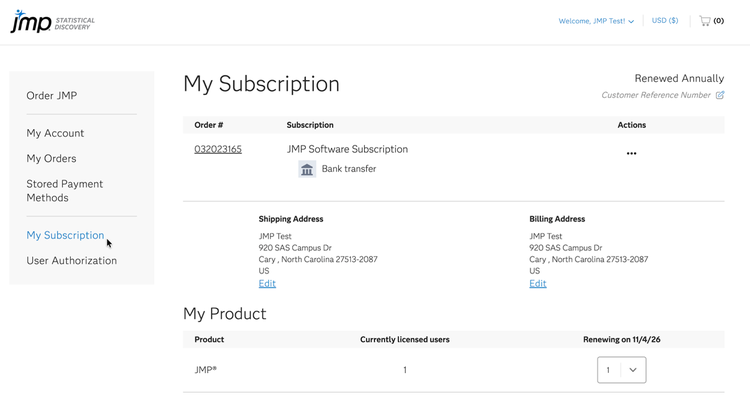The width and height of the screenshot is (750, 405).
Task: Open the licensed users quantity dropdown
Action: click(x=621, y=370)
